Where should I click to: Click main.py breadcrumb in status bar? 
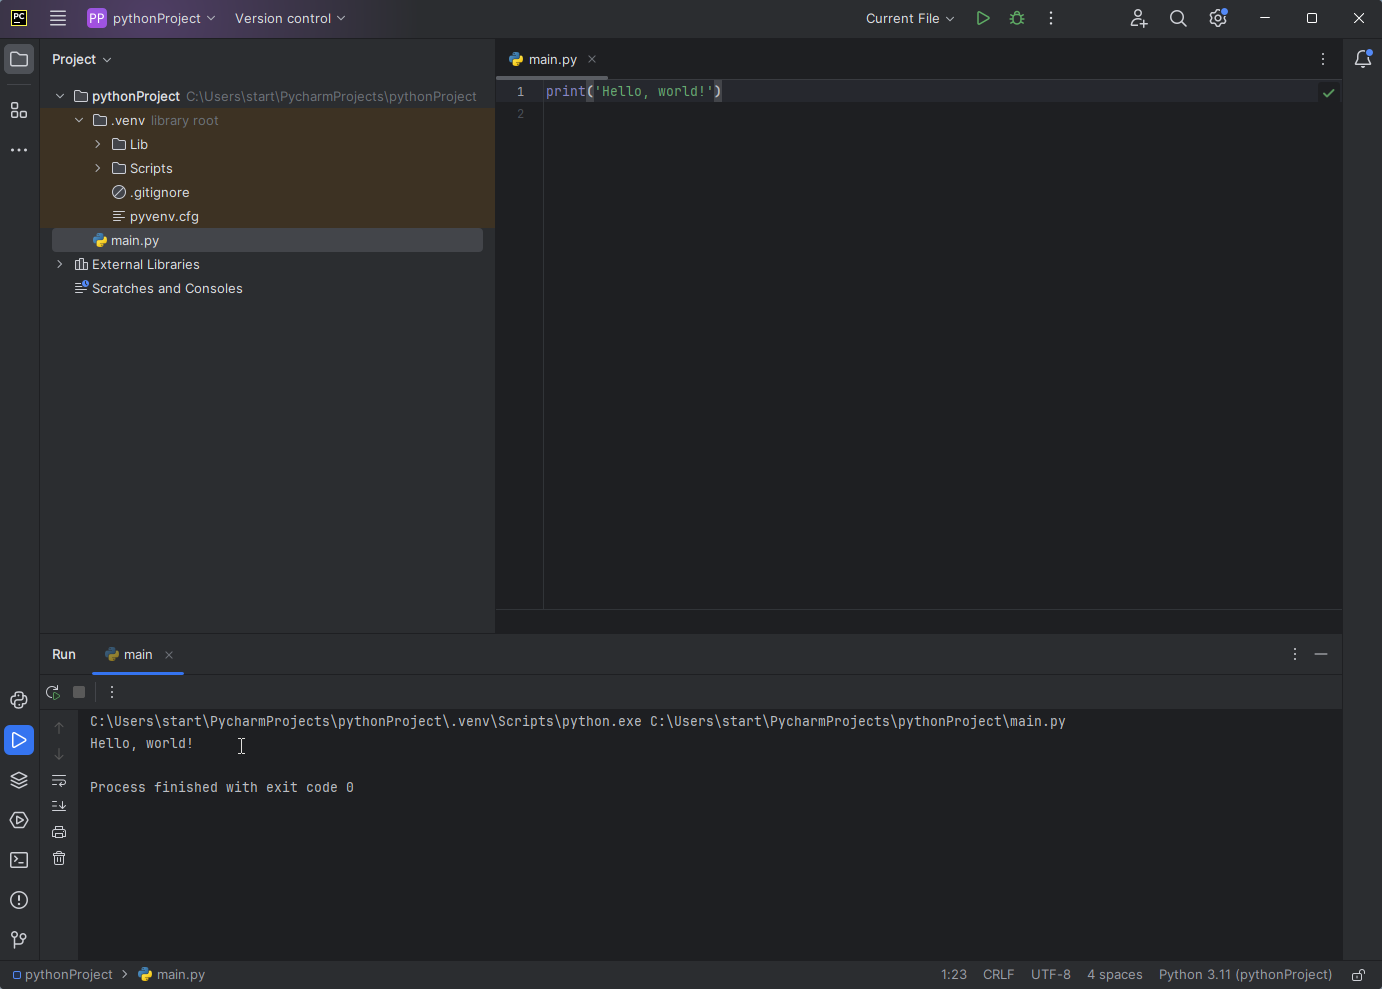coord(172,974)
